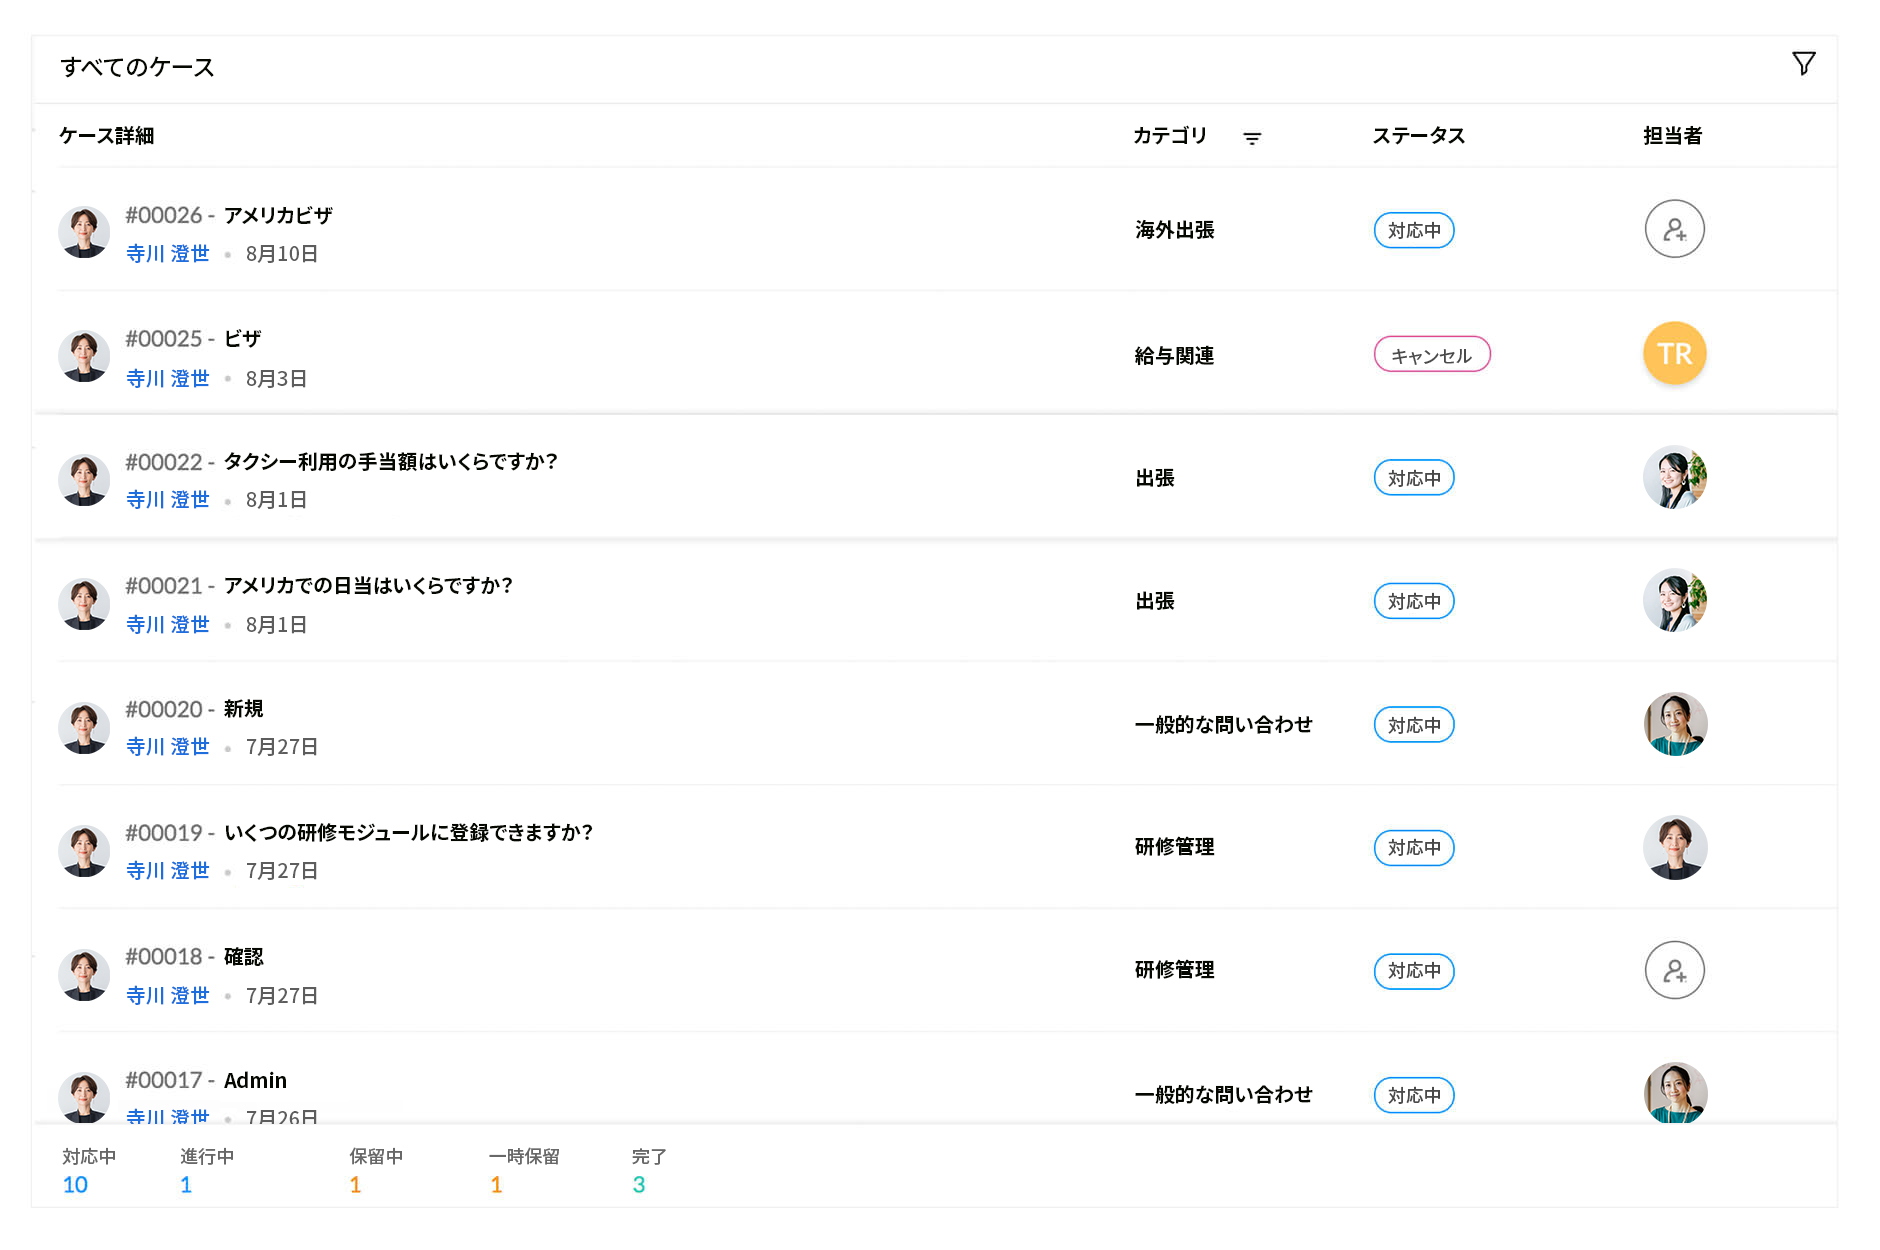Open the 担当者 column header
This screenshot has width=1880, height=1250.
(x=1671, y=136)
